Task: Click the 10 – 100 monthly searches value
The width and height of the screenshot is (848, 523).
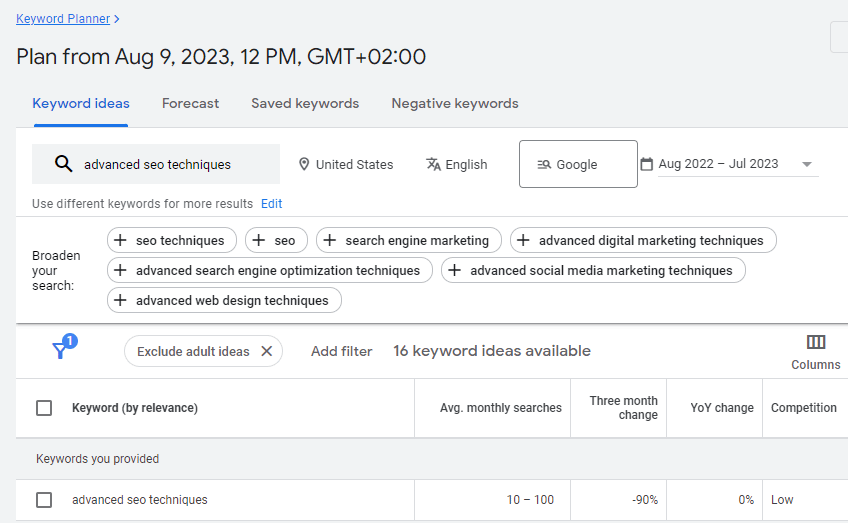Action: coord(530,500)
